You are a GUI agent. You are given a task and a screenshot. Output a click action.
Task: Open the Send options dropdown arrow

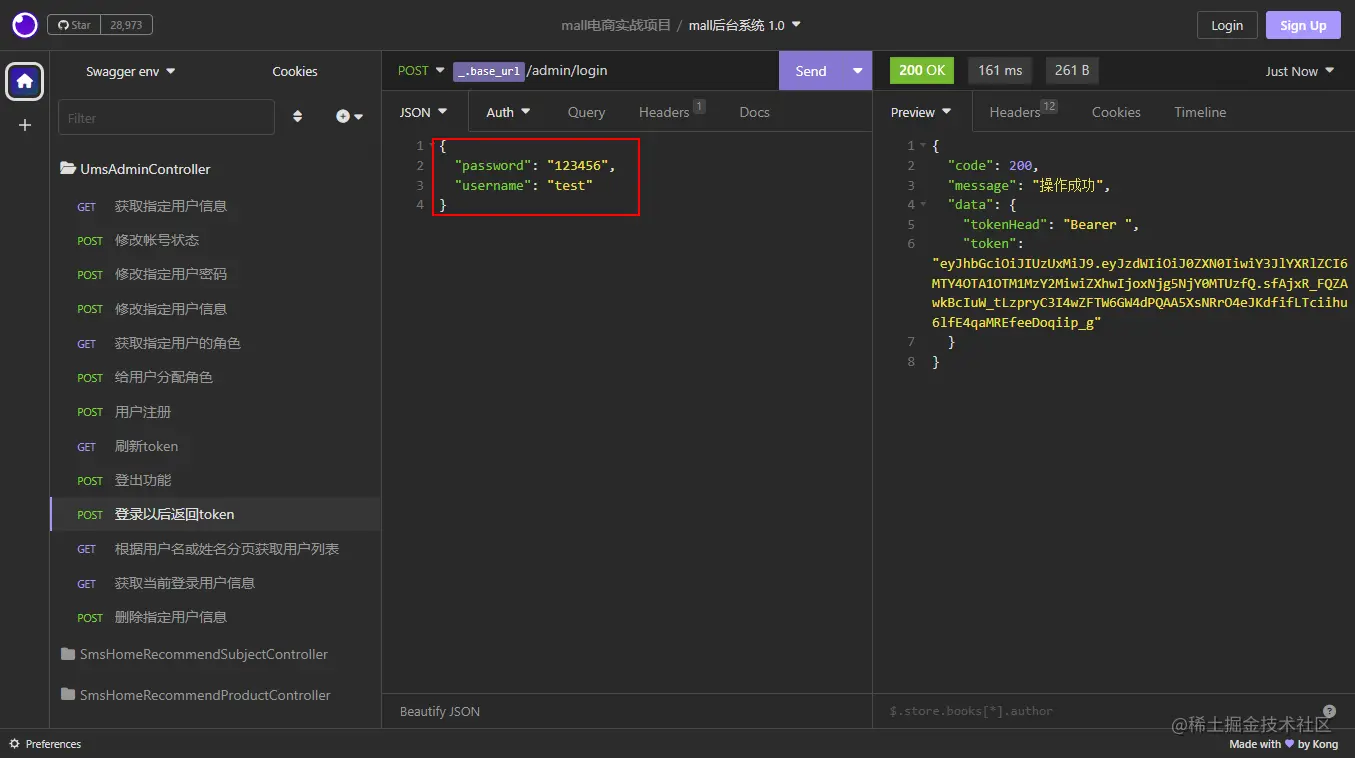coord(857,71)
